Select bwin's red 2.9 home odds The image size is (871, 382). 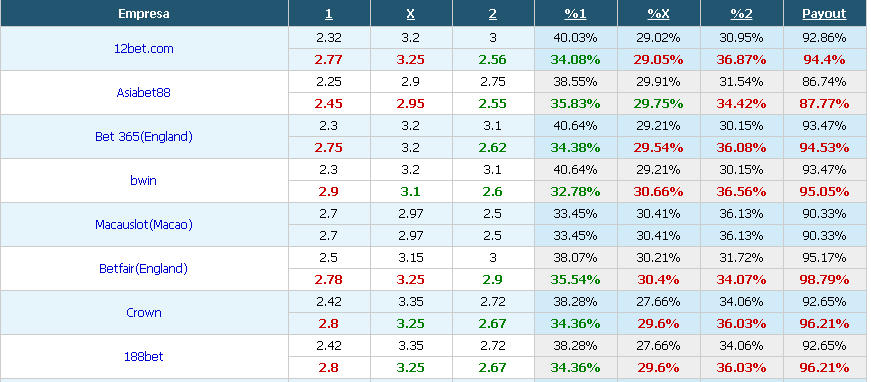click(329, 192)
